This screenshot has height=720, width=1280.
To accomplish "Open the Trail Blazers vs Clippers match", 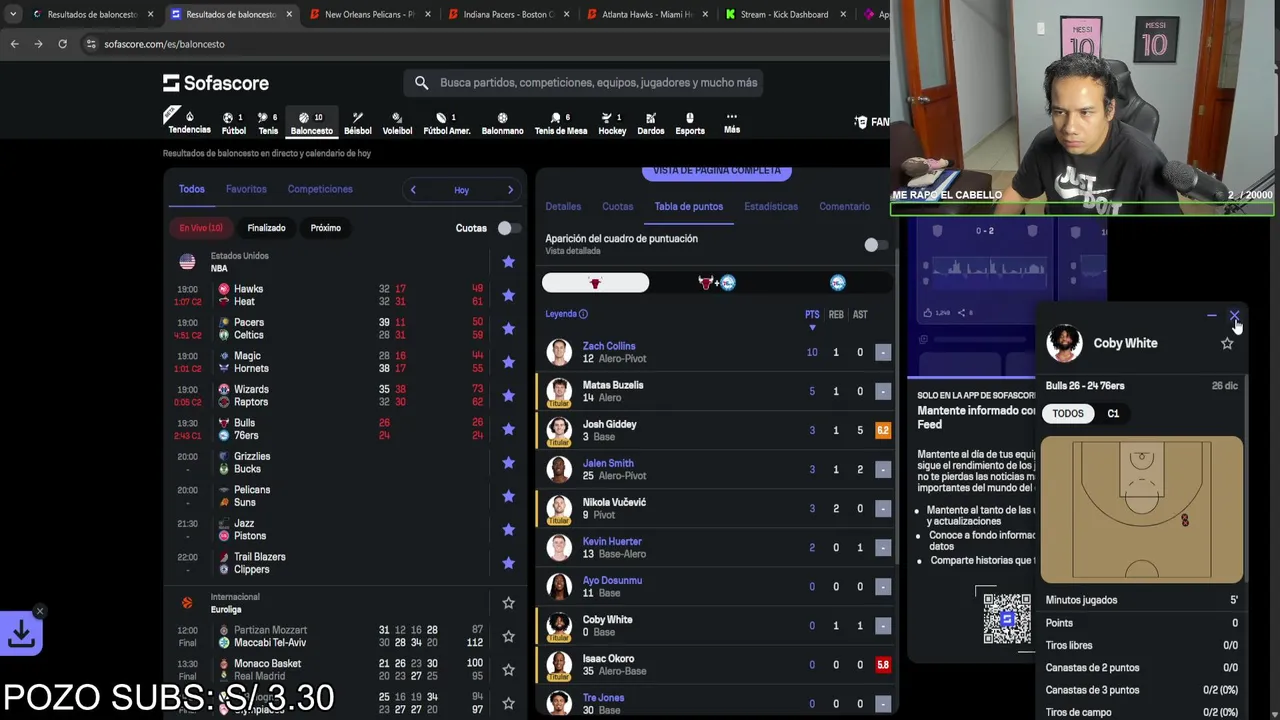I will click(346, 563).
